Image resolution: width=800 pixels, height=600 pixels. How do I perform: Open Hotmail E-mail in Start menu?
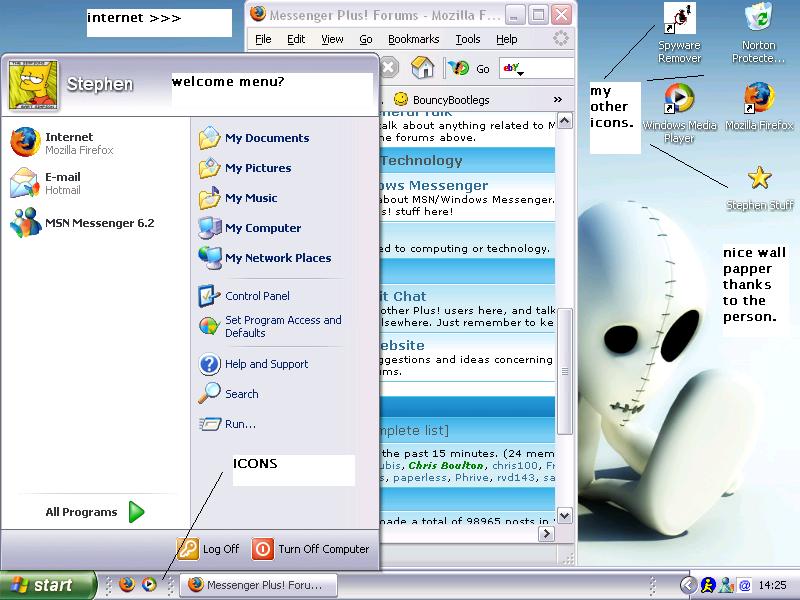point(62,183)
